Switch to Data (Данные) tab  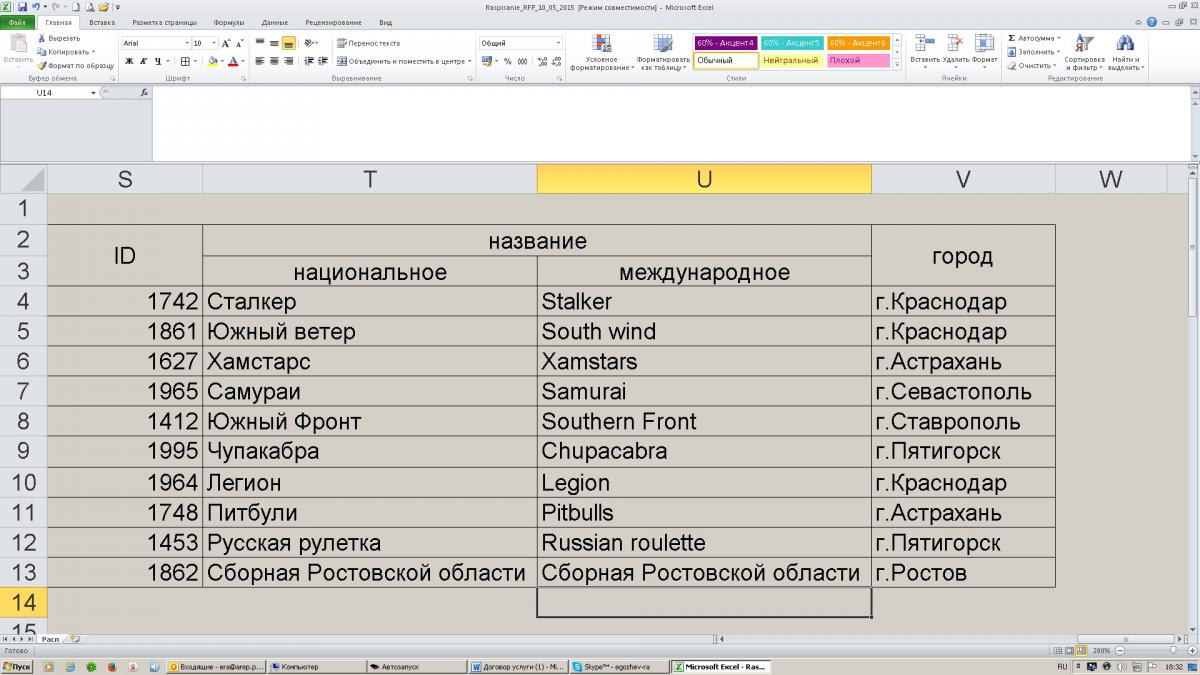tap(274, 21)
